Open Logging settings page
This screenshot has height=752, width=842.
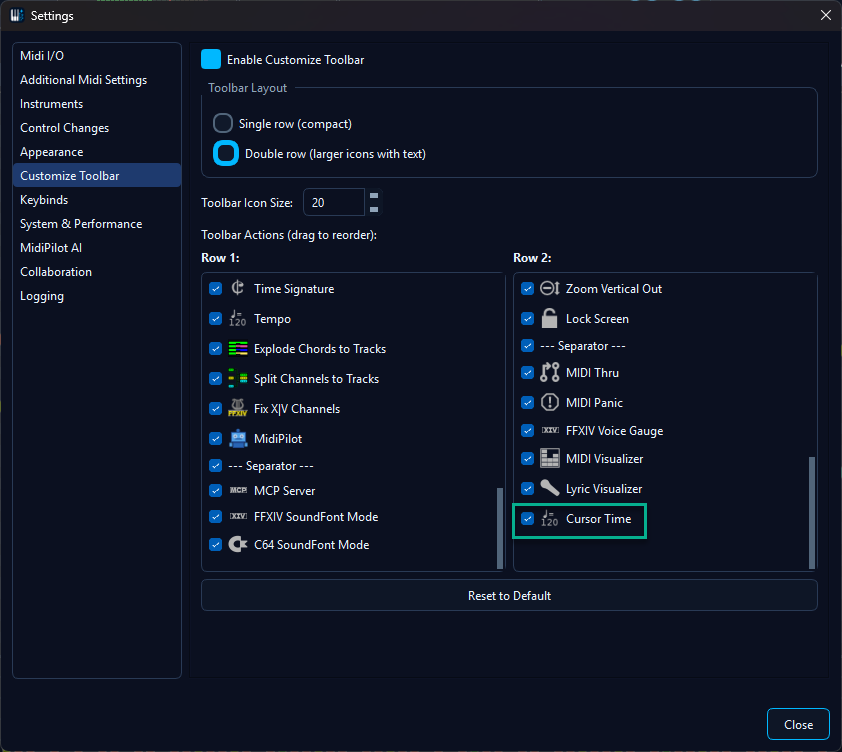click(x=97, y=296)
